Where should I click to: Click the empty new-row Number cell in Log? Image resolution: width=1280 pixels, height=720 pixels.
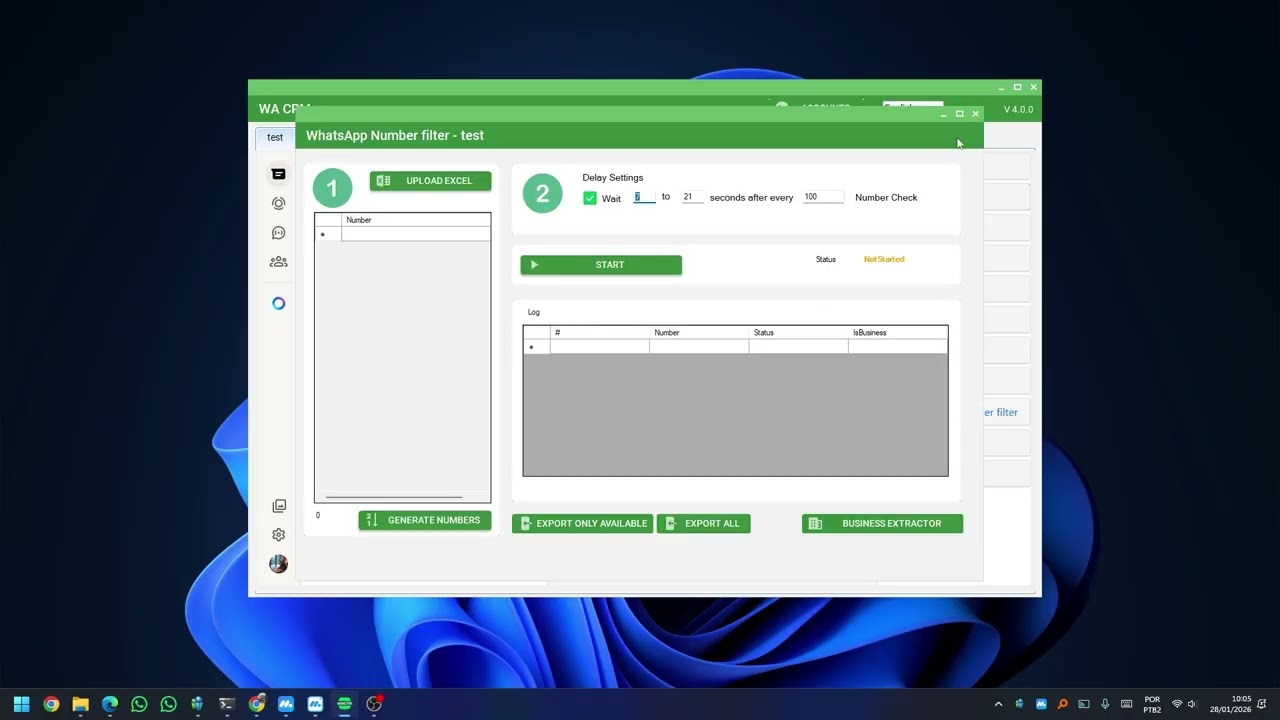pos(699,347)
